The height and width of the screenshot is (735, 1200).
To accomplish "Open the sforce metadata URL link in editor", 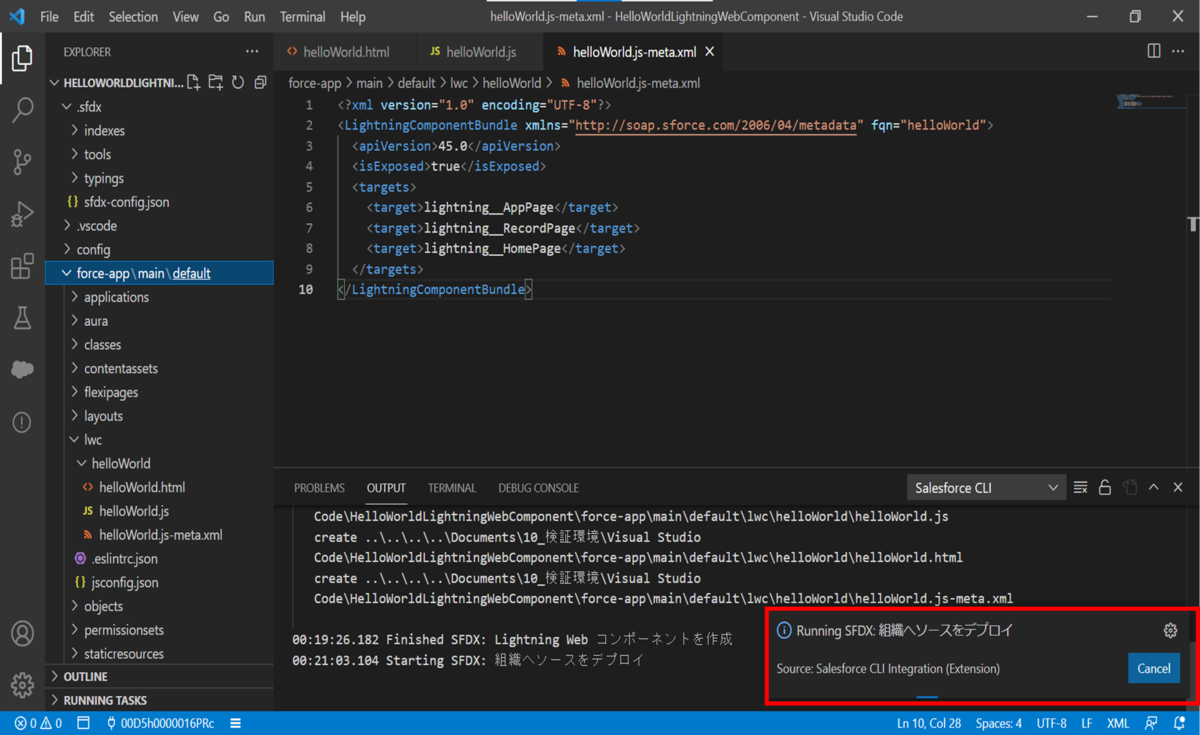I will click(718, 125).
